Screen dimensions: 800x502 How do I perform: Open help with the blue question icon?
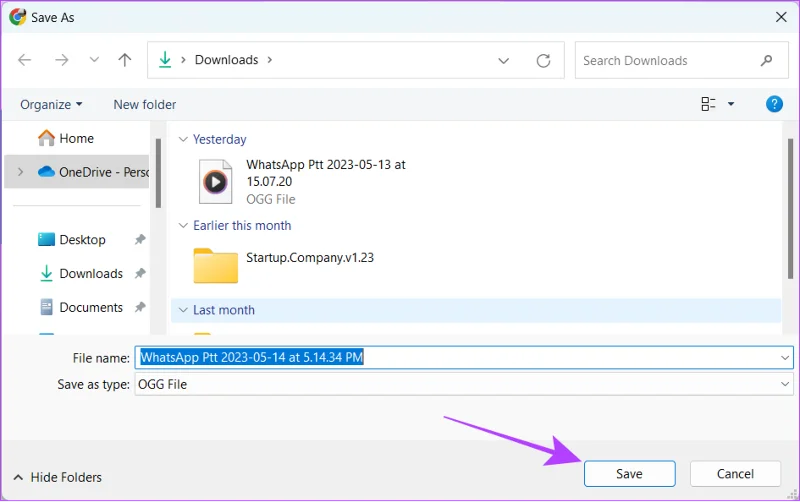tap(774, 104)
